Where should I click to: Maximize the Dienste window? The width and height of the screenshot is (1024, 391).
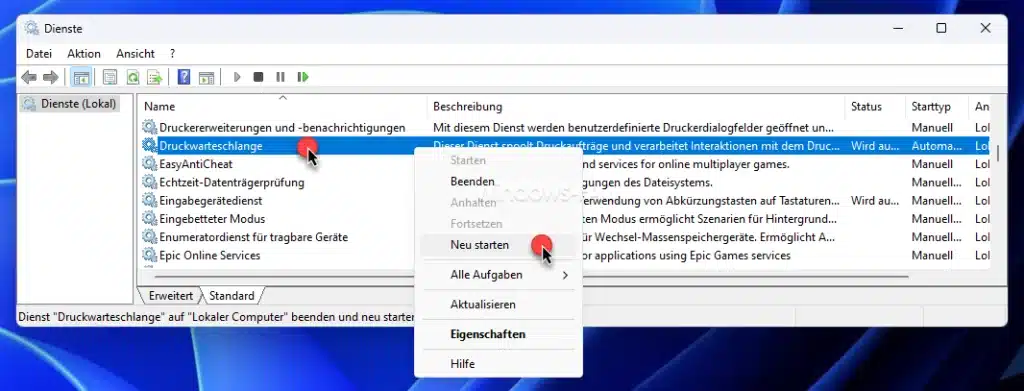click(941, 28)
